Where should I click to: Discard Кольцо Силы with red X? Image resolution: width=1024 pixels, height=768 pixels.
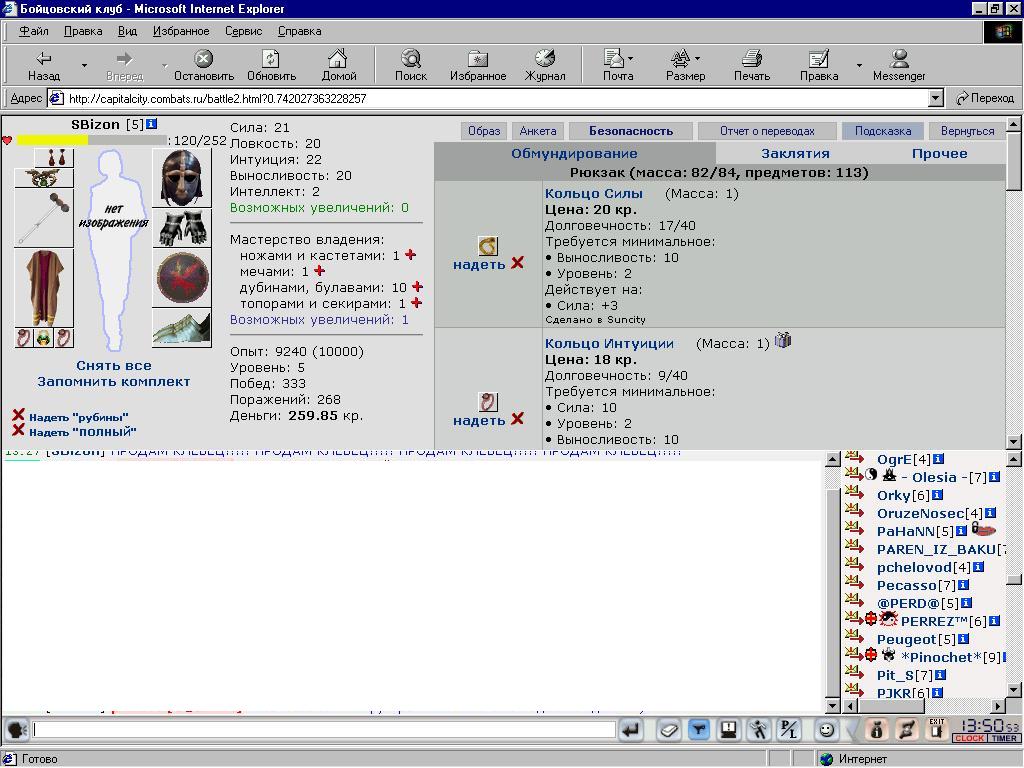point(518,263)
